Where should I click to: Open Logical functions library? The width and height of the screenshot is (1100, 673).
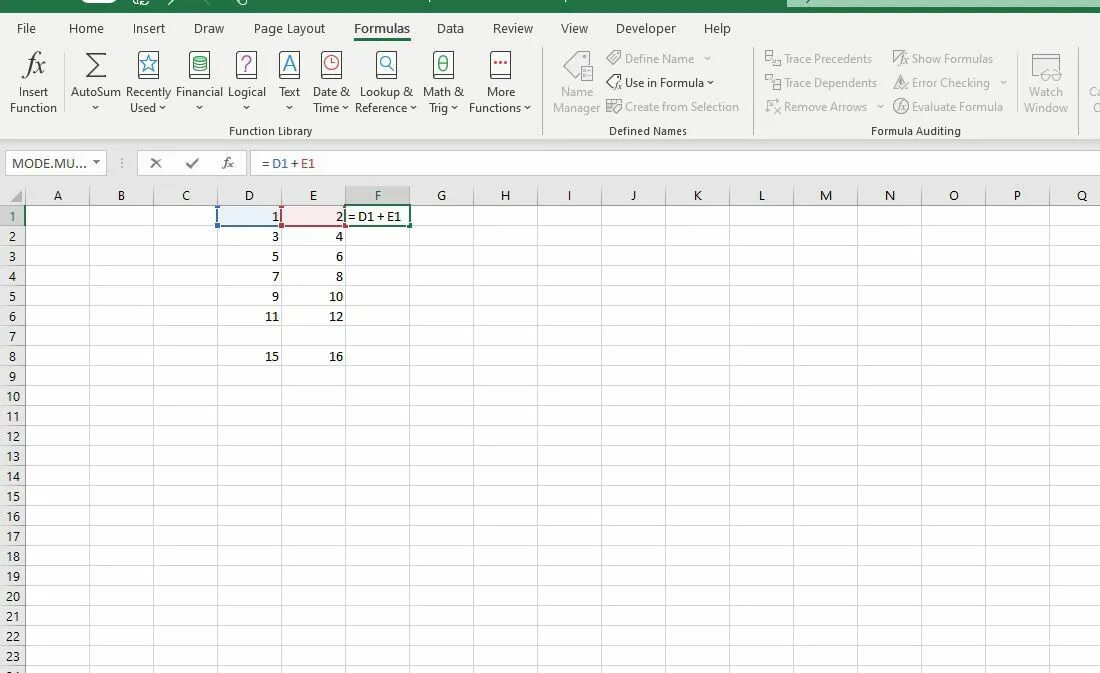click(x=246, y=82)
